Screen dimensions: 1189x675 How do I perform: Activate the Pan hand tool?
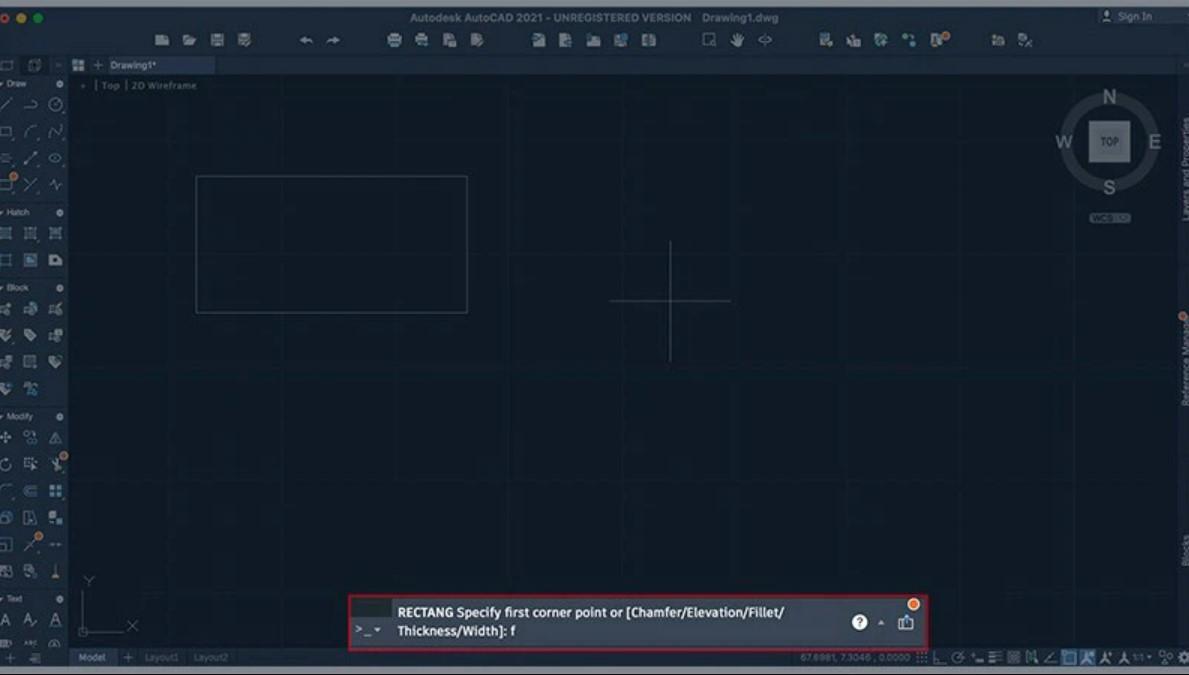tap(737, 39)
